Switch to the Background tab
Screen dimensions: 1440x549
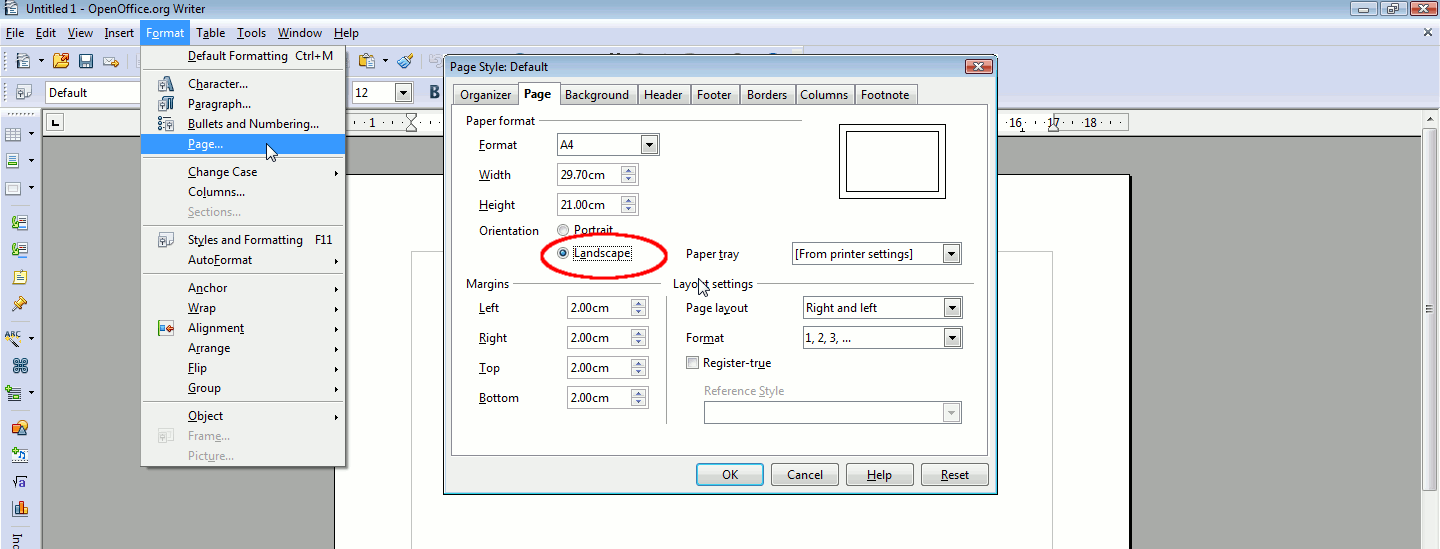(597, 95)
